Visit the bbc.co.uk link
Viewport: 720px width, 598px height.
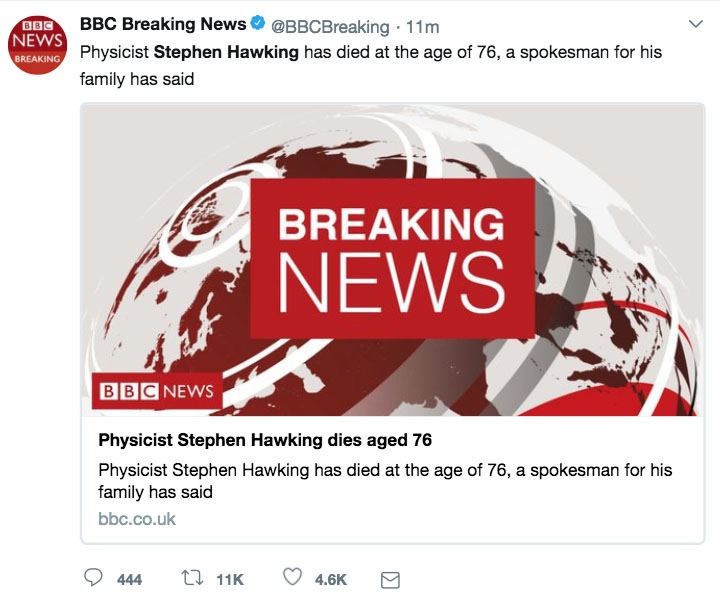click(x=136, y=519)
